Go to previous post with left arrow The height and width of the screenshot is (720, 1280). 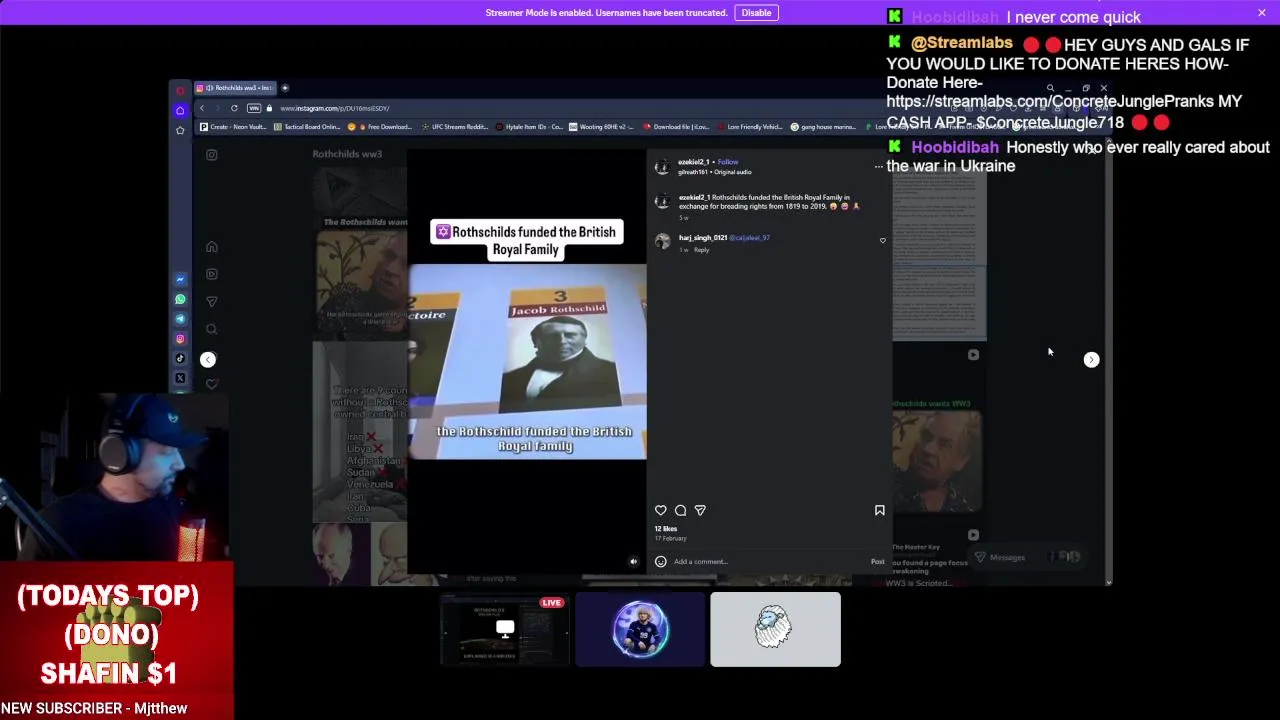(x=208, y=359)
